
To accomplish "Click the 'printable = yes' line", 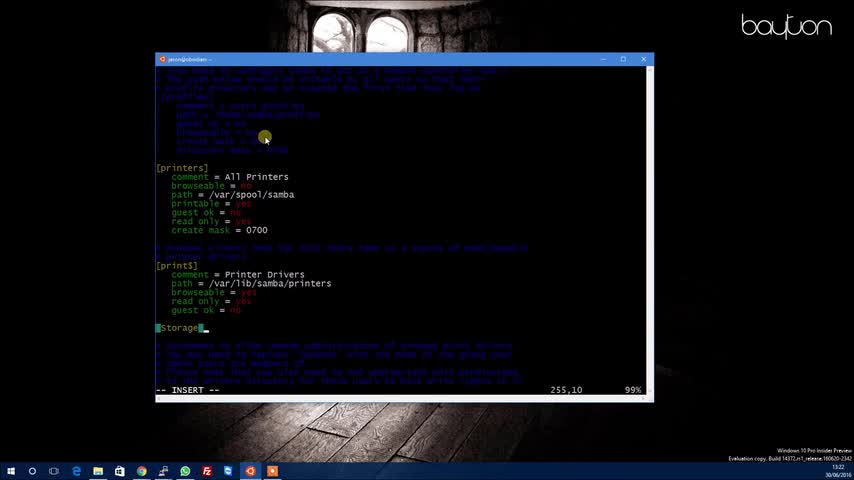I will (211, 204).
